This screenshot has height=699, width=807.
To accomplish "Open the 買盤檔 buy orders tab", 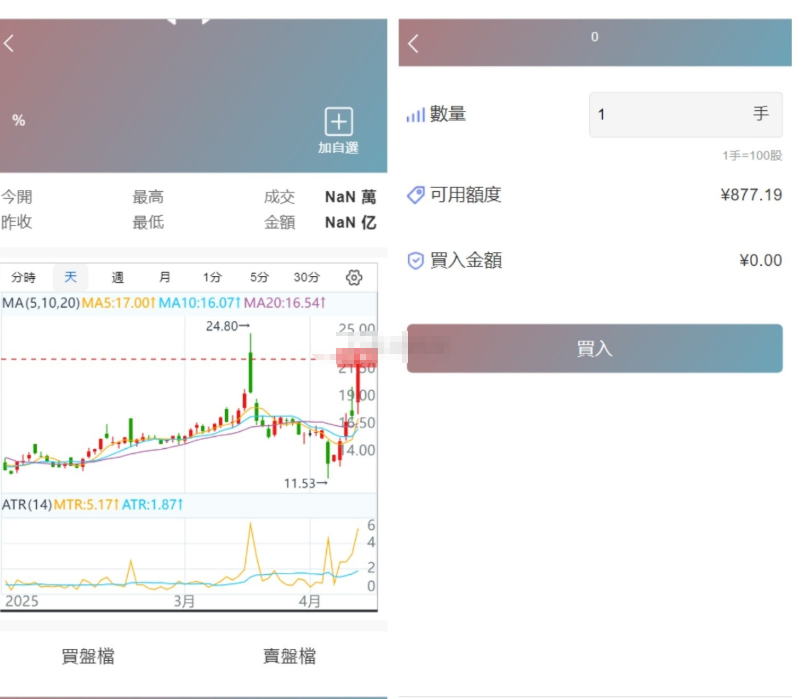I will 88,656.
